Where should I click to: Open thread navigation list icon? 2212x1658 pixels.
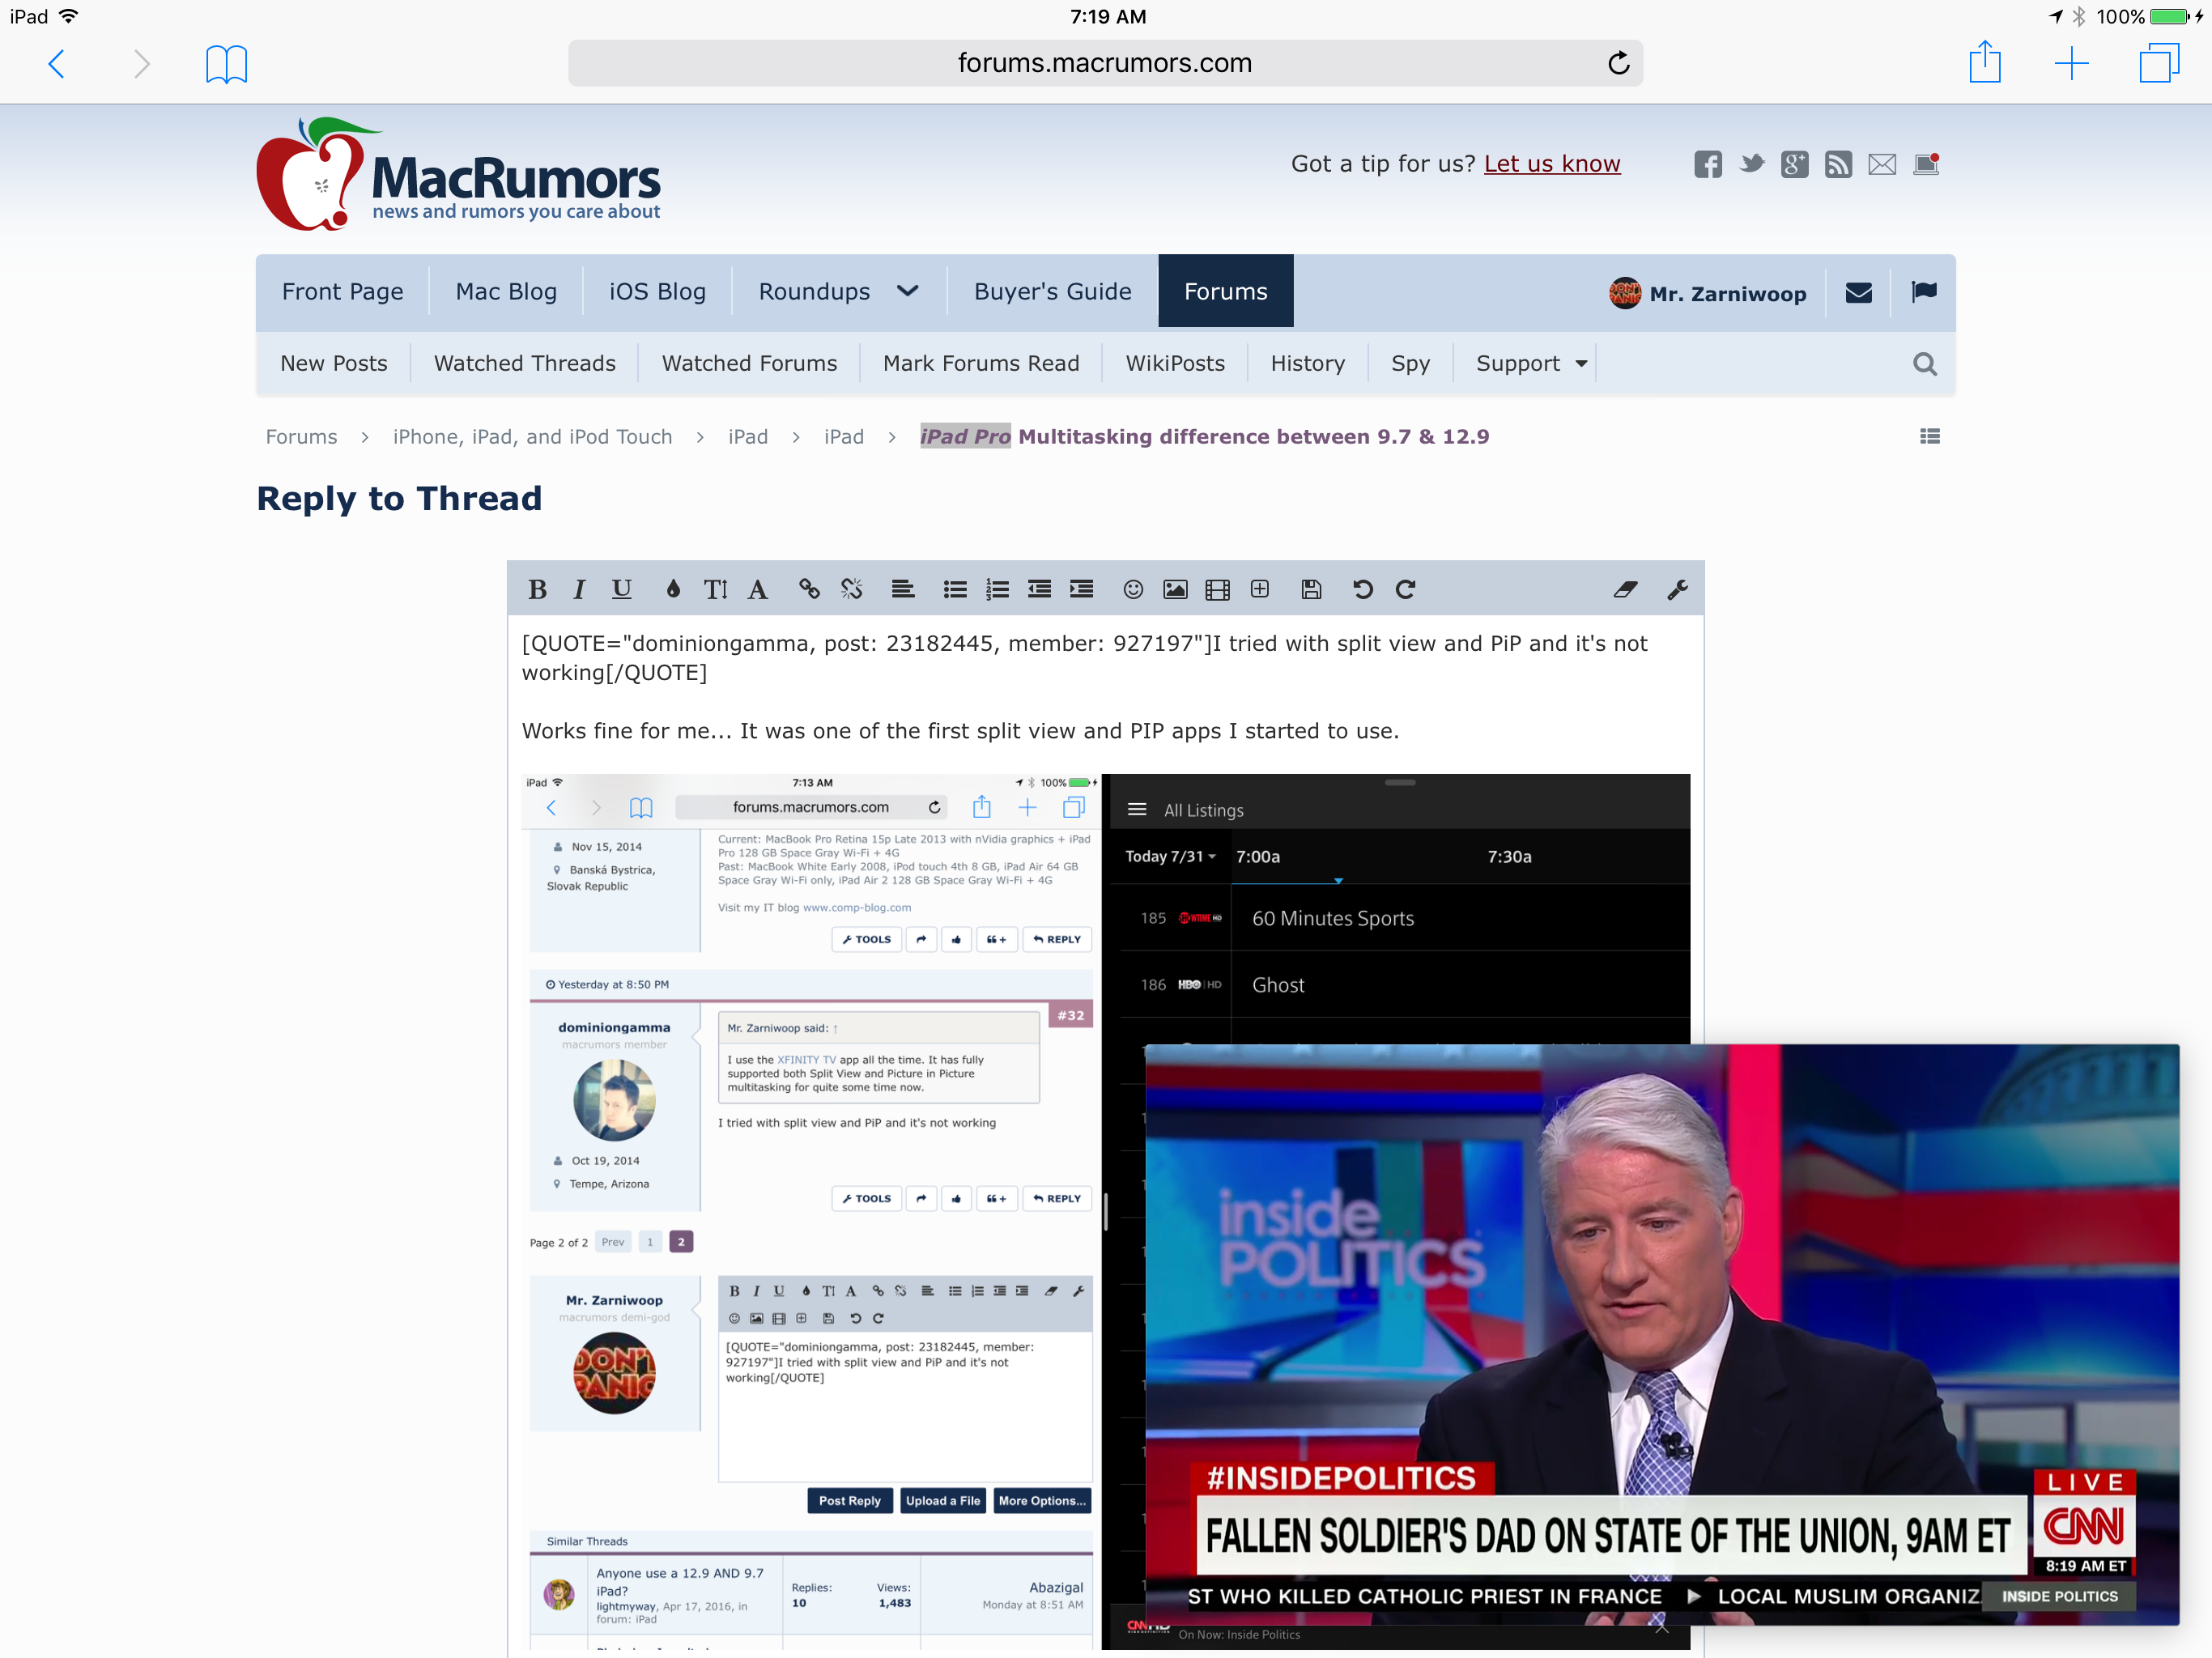[1930, 436]
